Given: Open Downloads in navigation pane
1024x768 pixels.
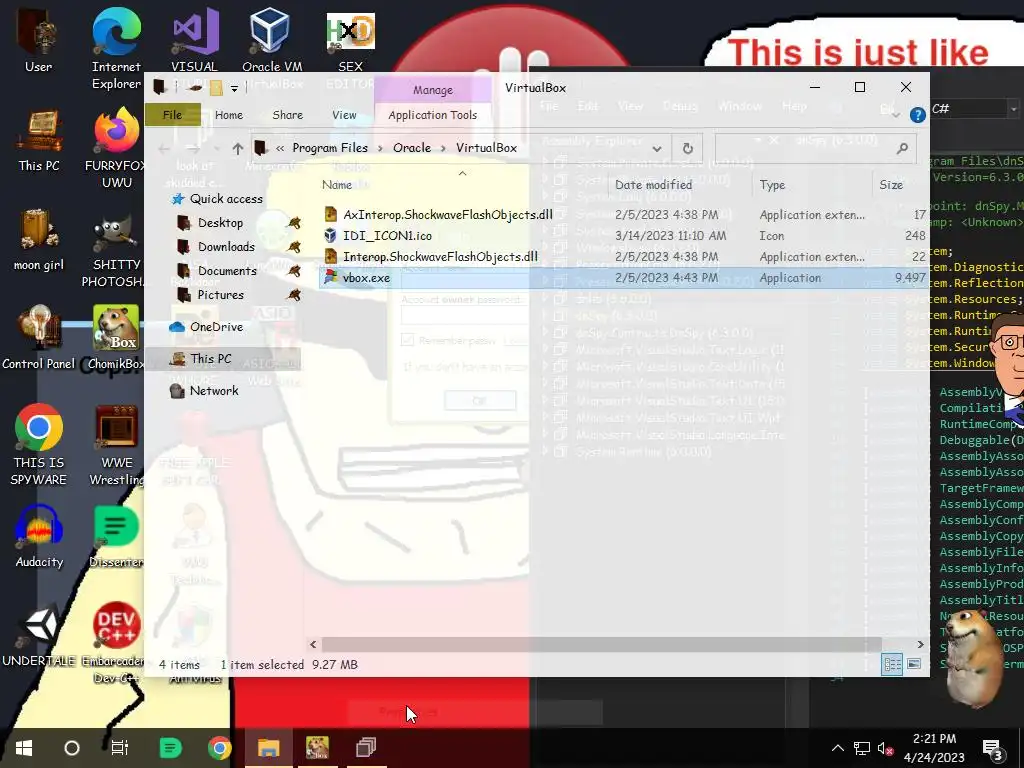Looking at the screenshot, I should (226, 247).
